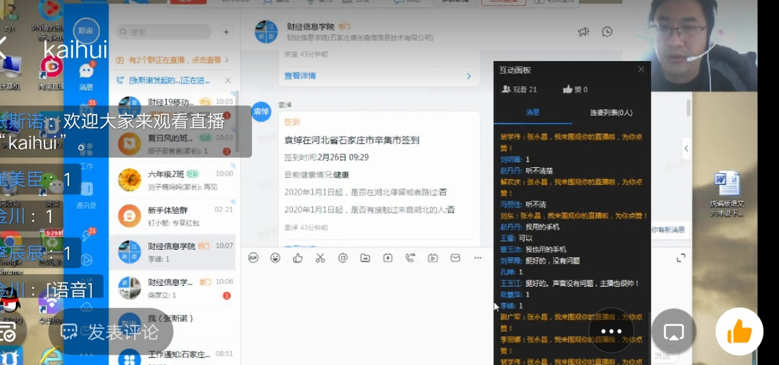
Task: Click the chat list scrollbar
Action: pos(237,122)
